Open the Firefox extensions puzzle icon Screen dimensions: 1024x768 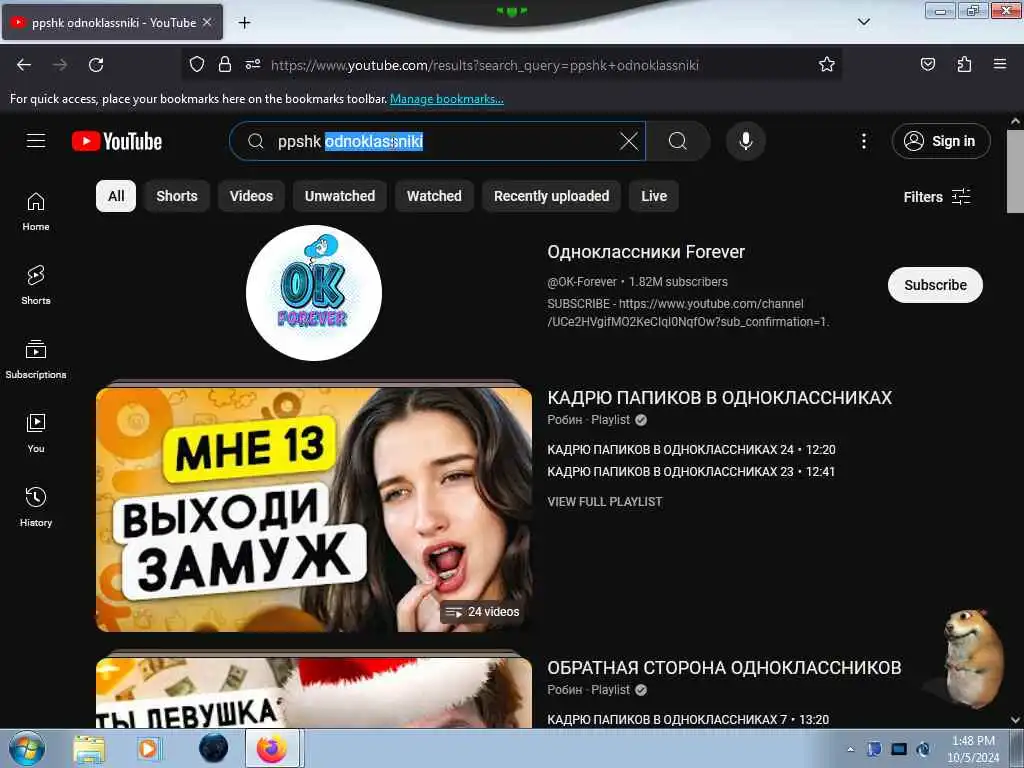pos(964,64)
